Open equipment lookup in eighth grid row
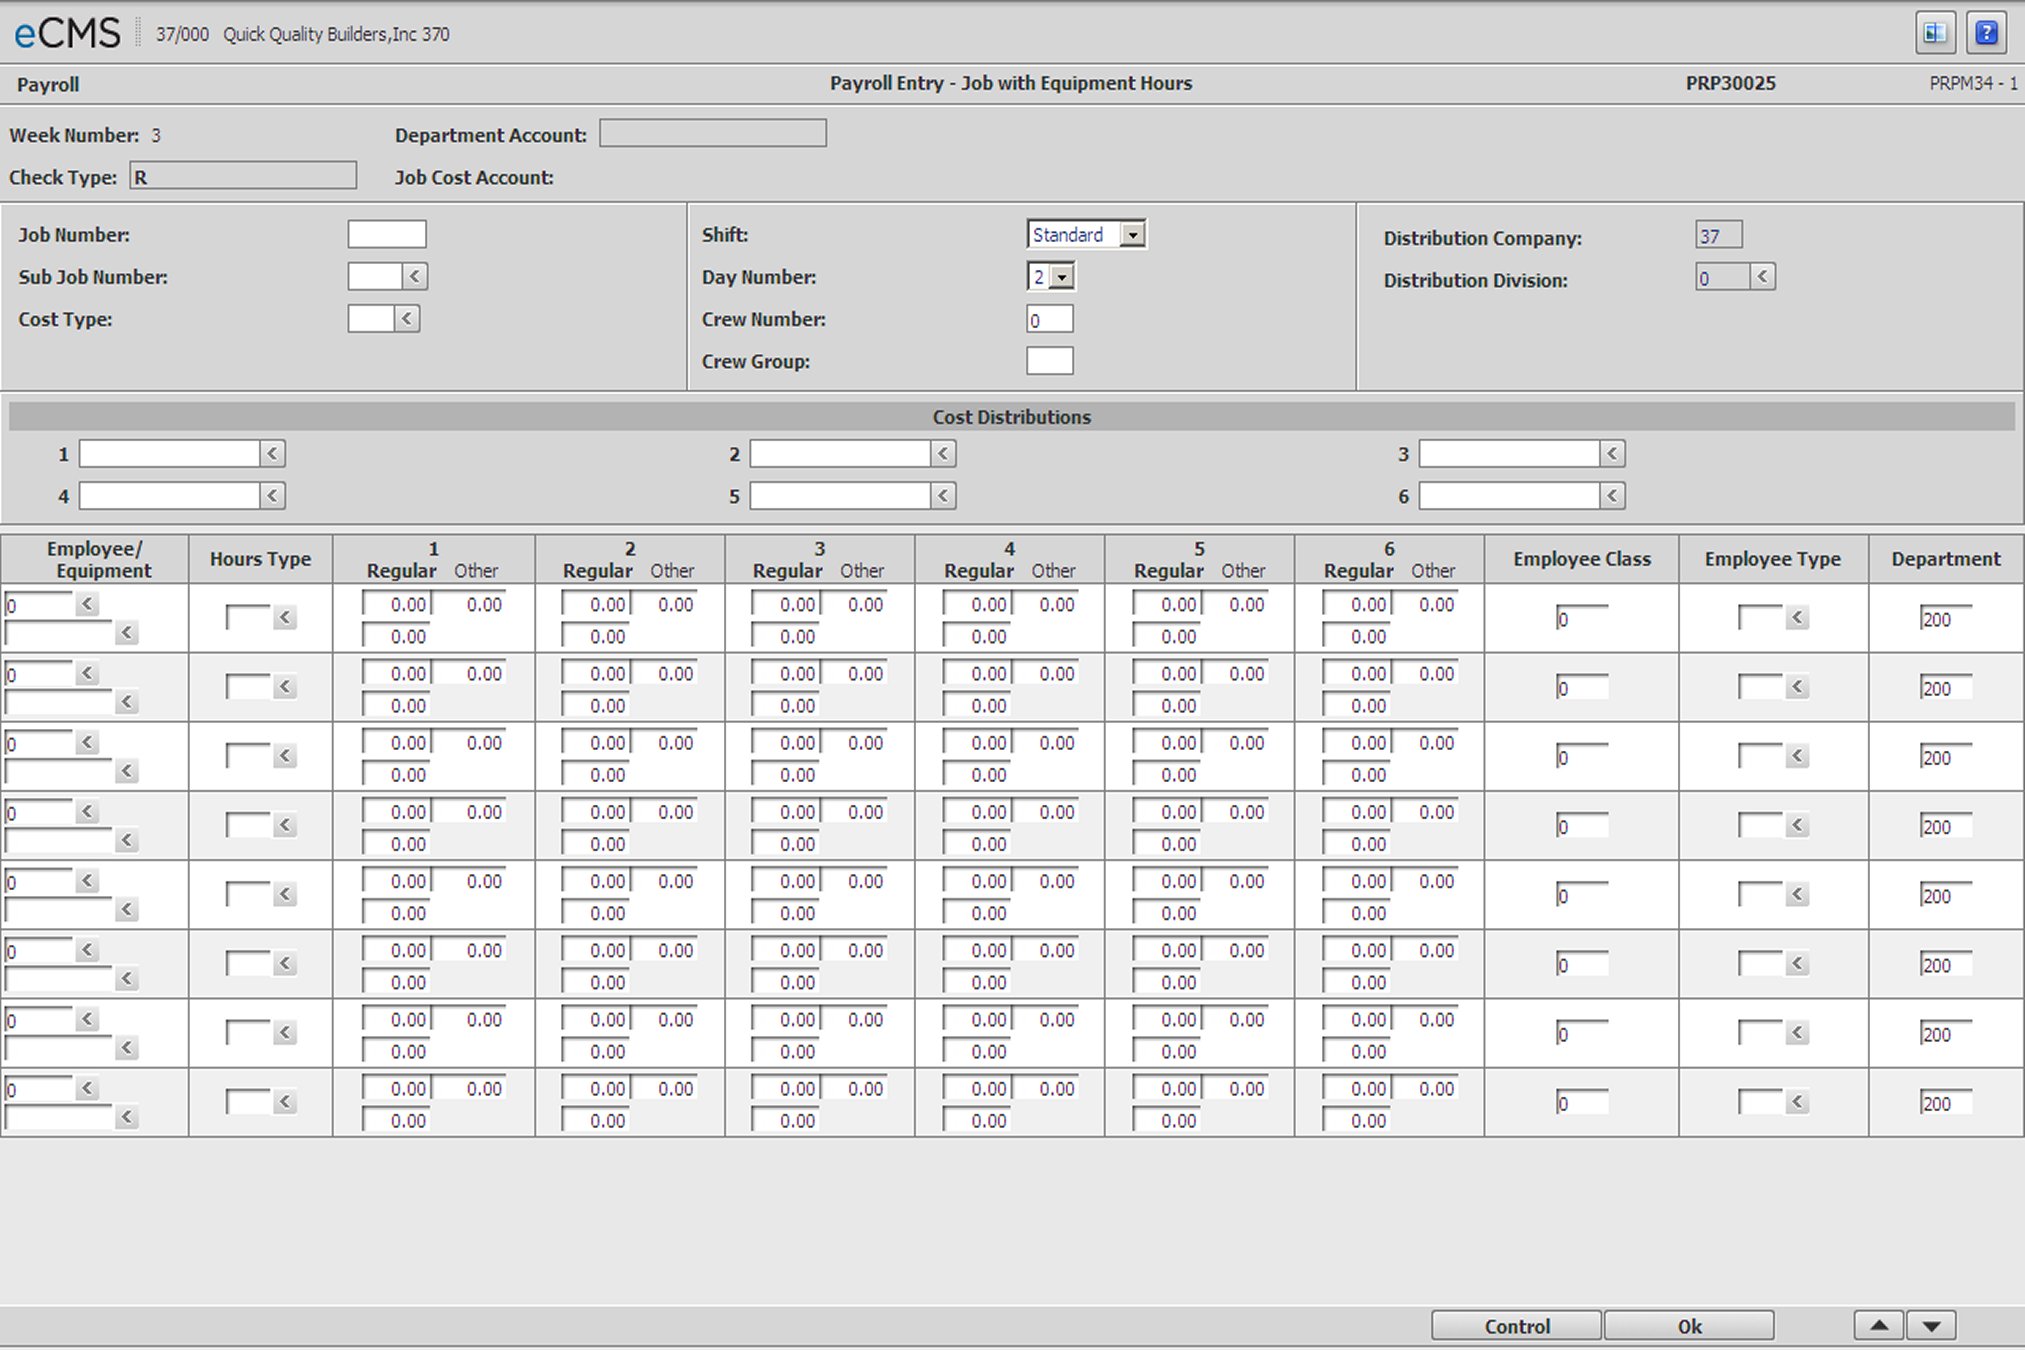 126,1117
